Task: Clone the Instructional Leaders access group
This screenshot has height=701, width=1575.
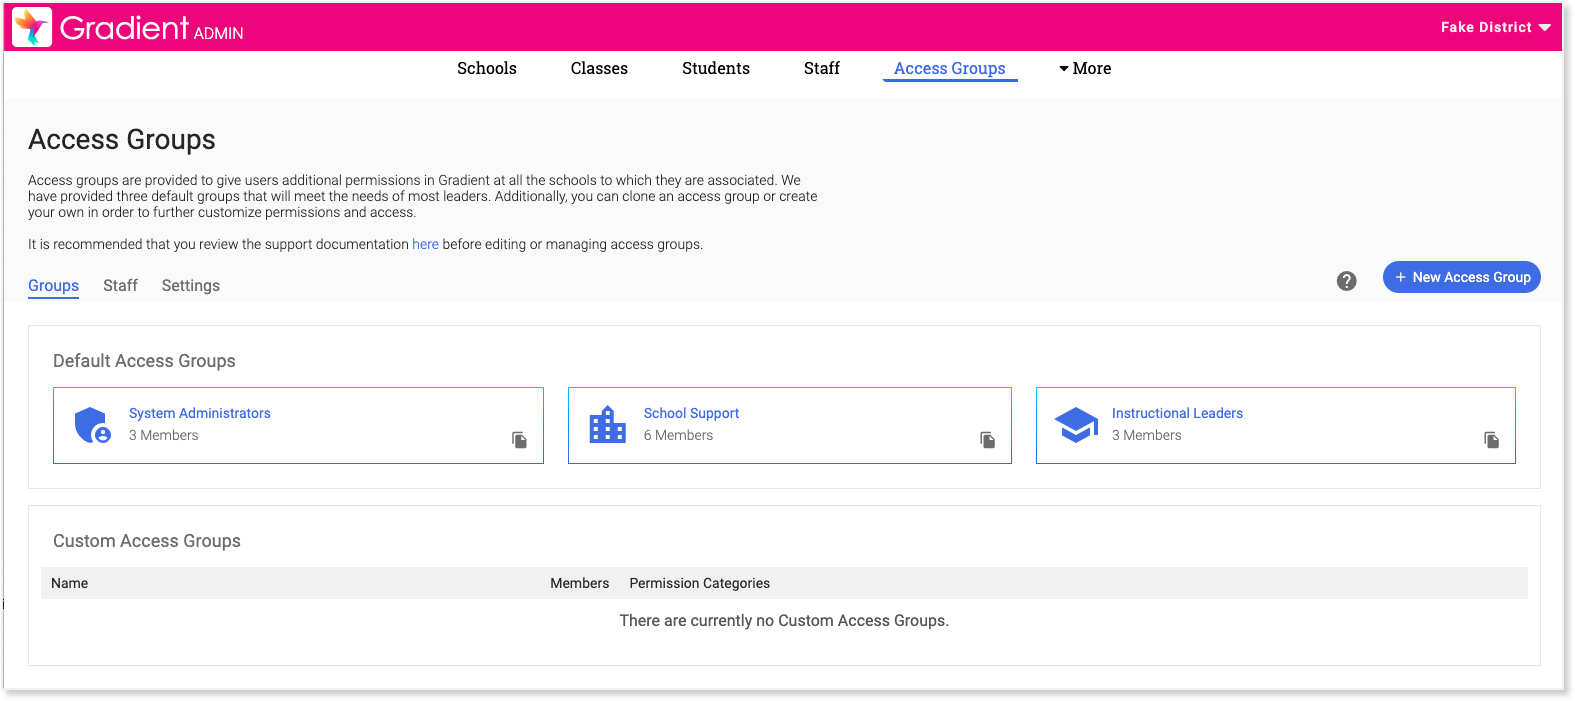Action: 1491,440
